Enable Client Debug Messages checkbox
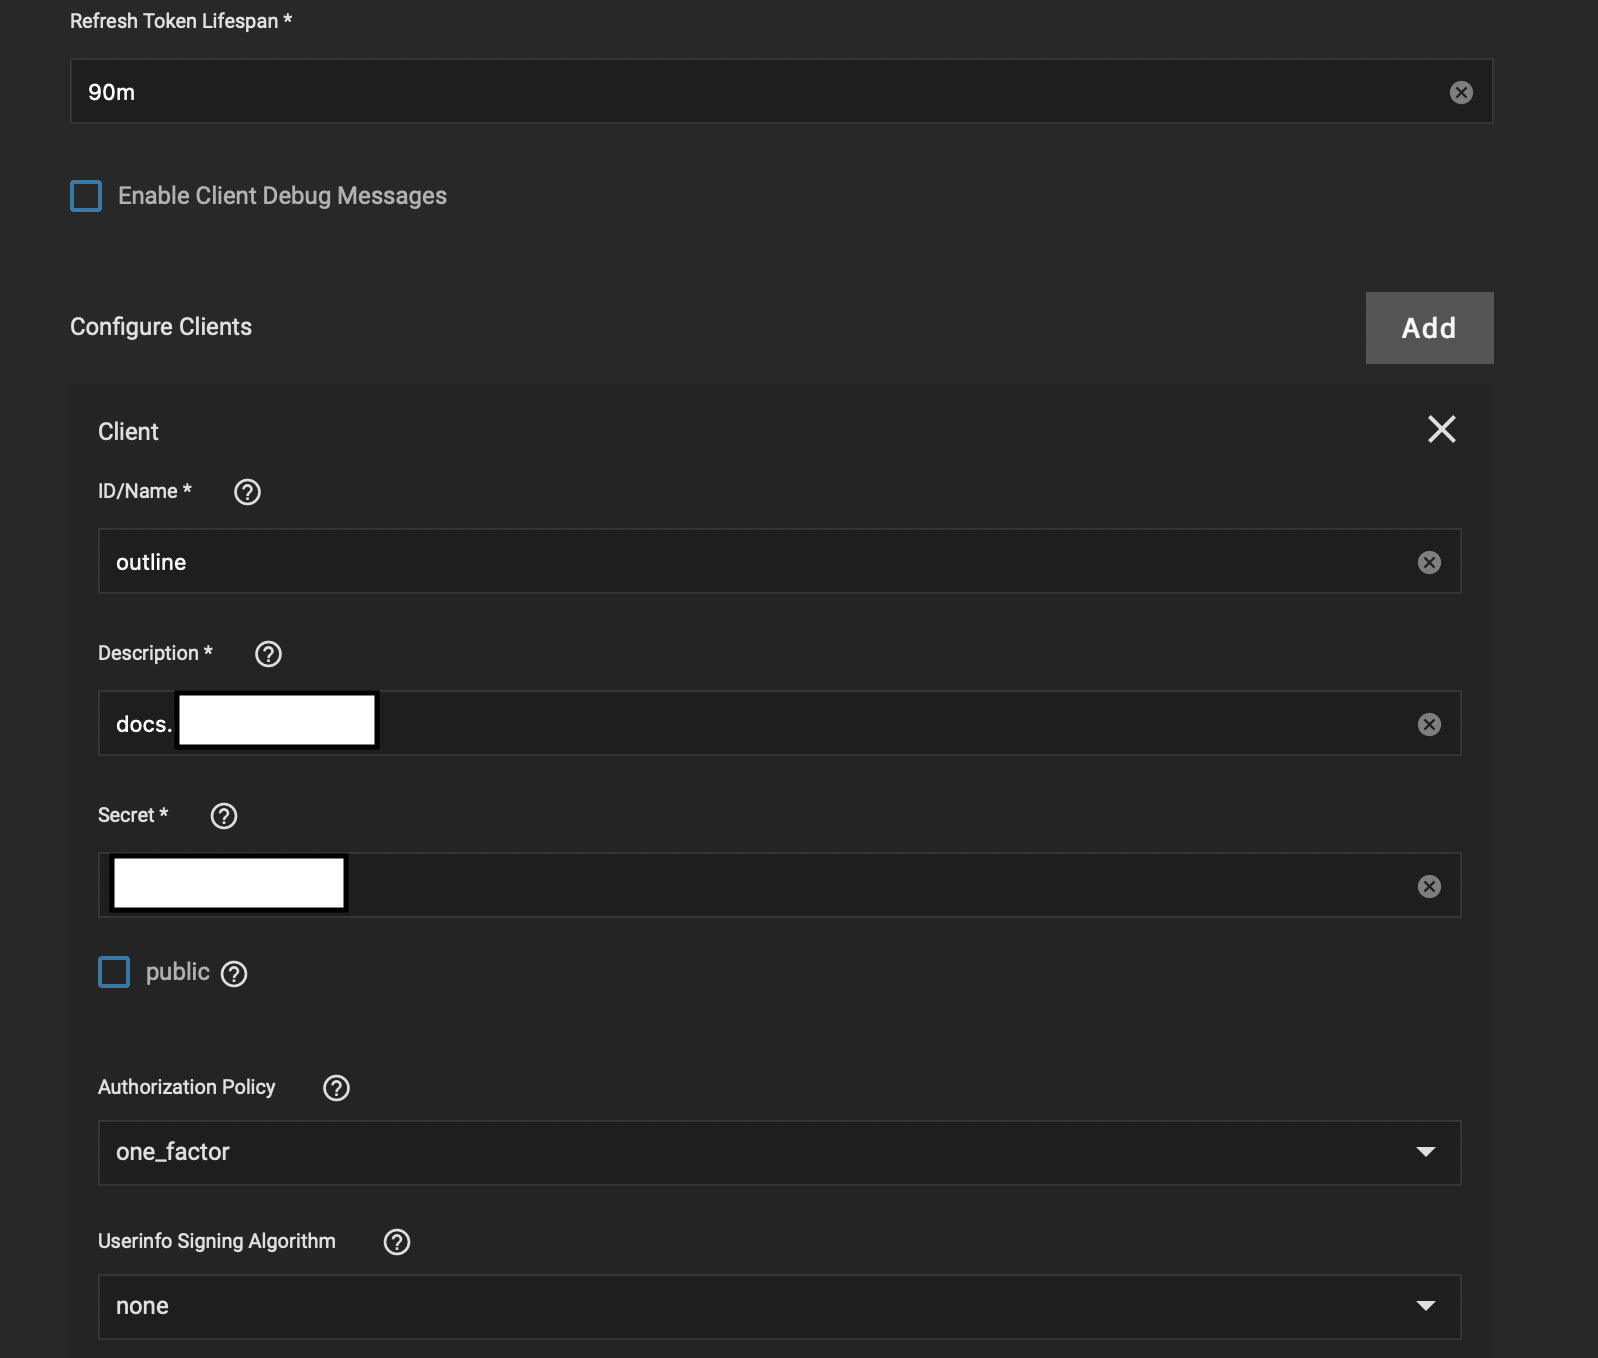The image size is (1598, 1358). [x=86, y=196]
